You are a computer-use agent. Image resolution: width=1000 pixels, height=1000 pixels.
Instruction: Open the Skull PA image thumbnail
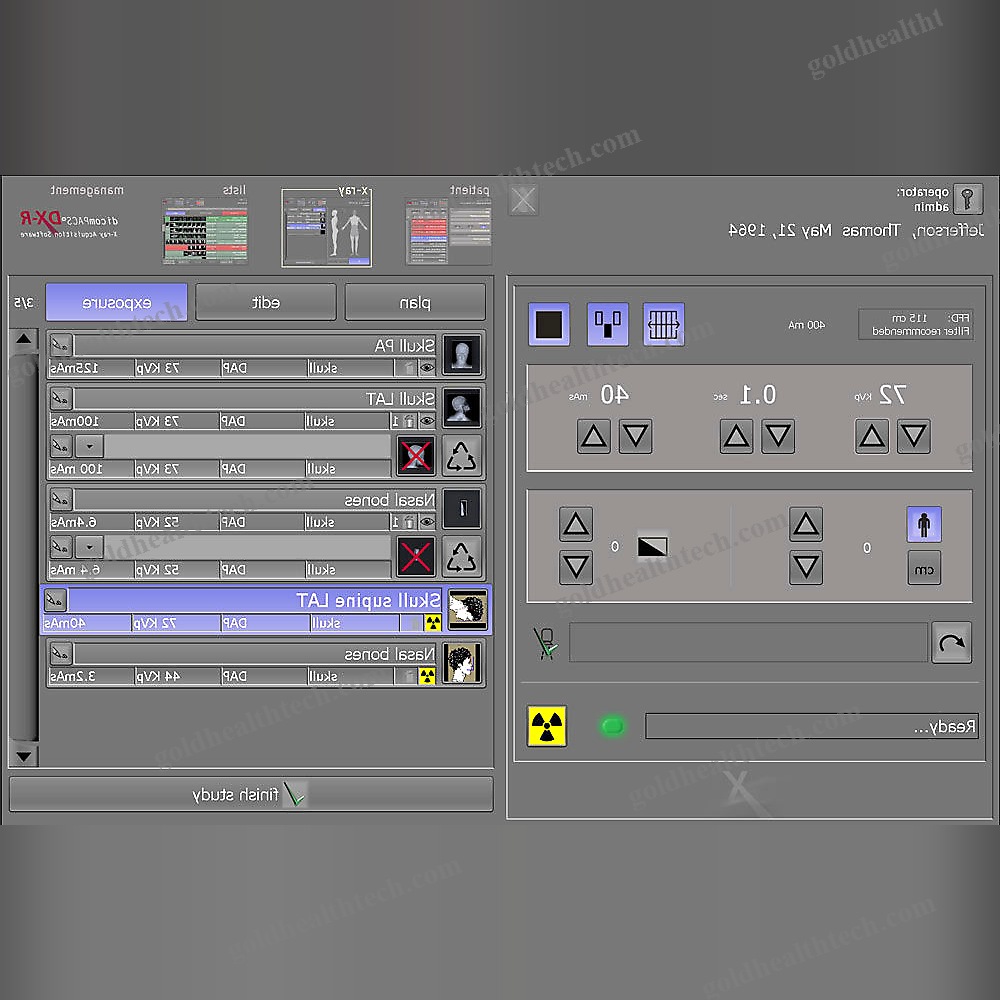click(462, 354)
